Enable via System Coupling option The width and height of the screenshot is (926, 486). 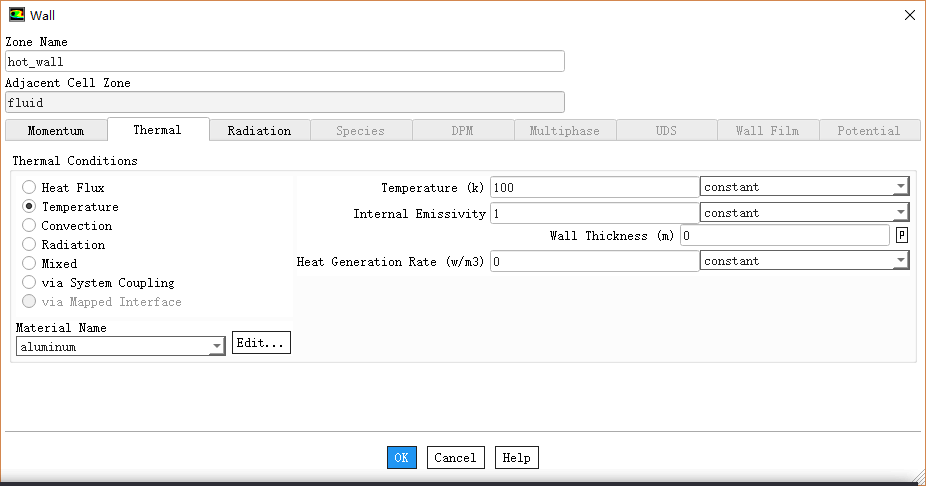pyautogui.click(x=29, y=283)
